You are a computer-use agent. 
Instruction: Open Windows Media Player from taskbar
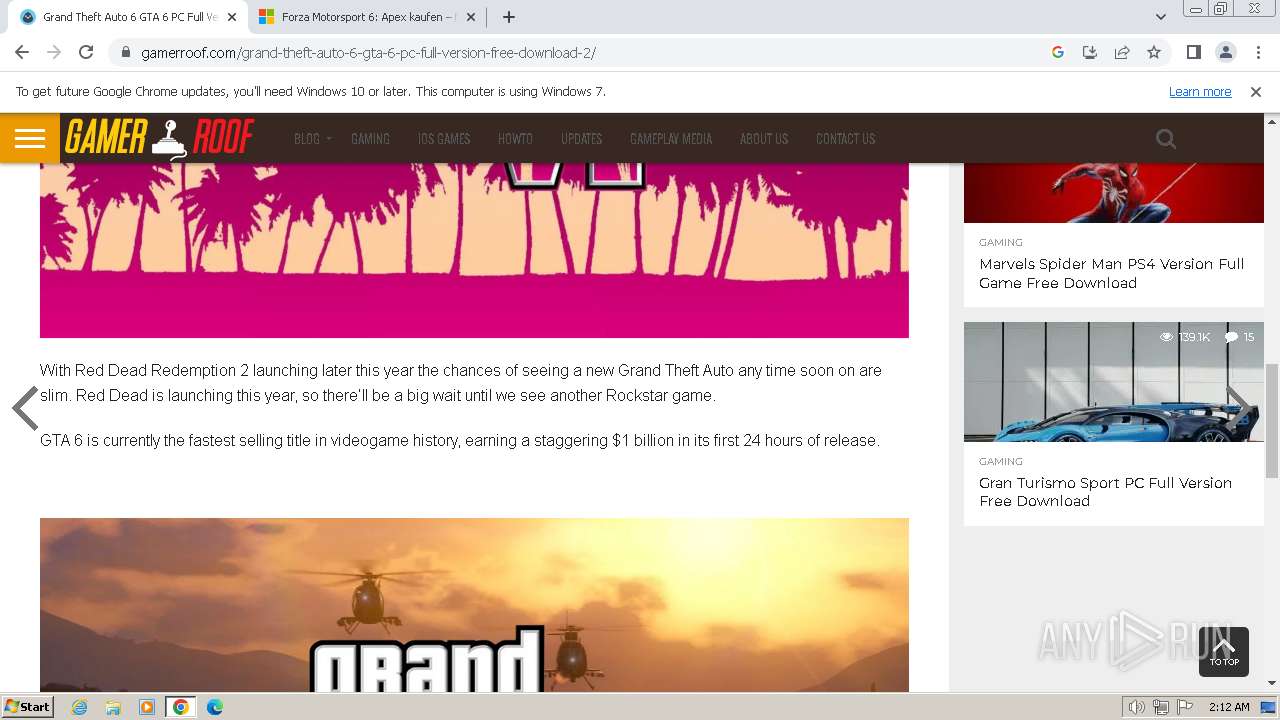click(147, 707)
